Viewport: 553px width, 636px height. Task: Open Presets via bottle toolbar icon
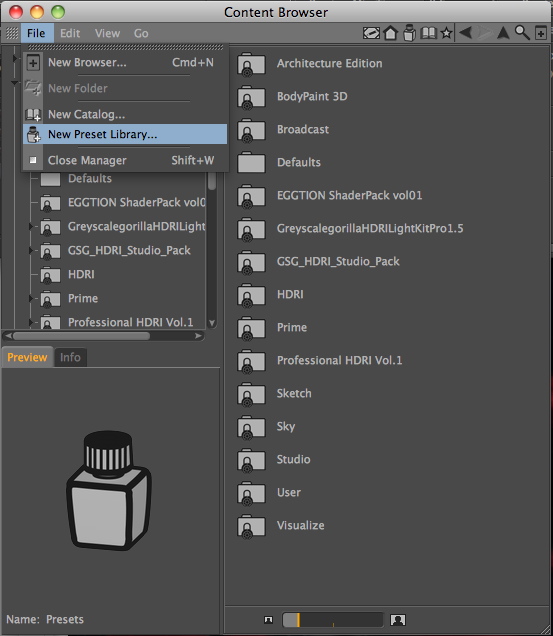pyautogui.click(x=409, y=33)
